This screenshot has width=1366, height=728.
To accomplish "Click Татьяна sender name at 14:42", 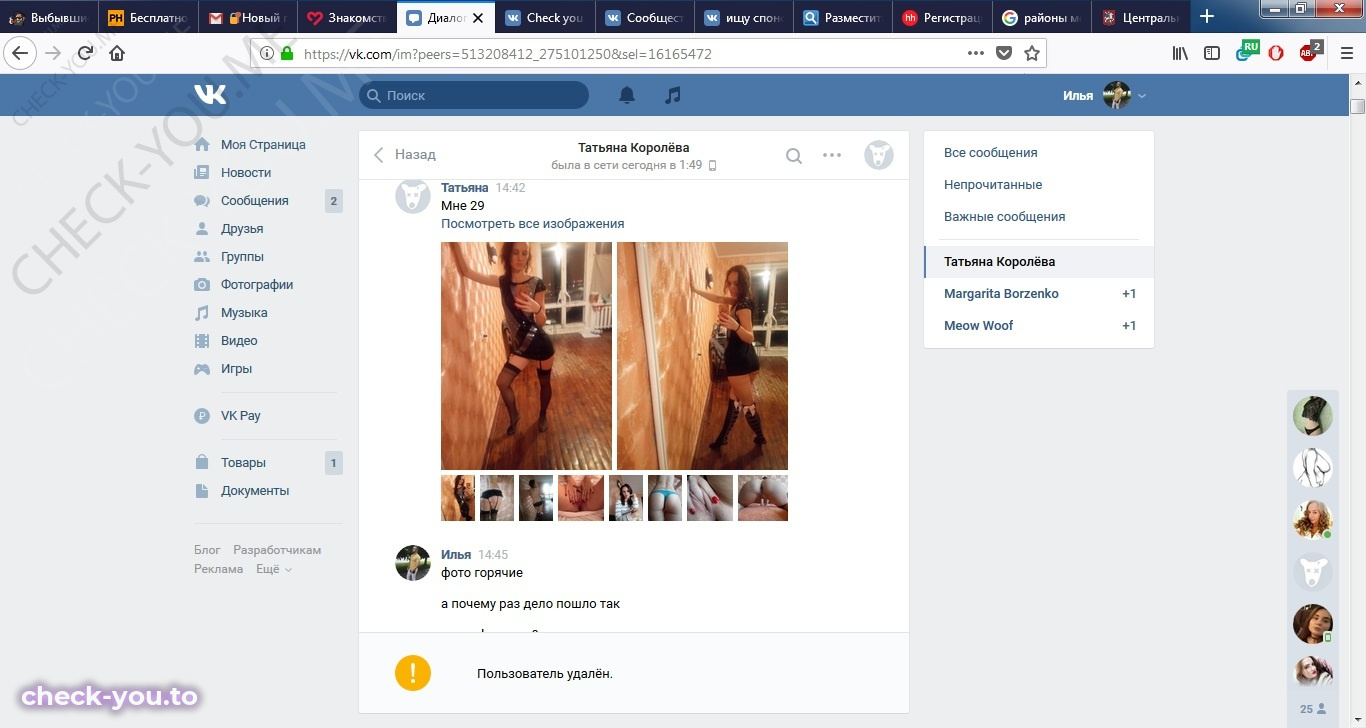I will 465,188.
